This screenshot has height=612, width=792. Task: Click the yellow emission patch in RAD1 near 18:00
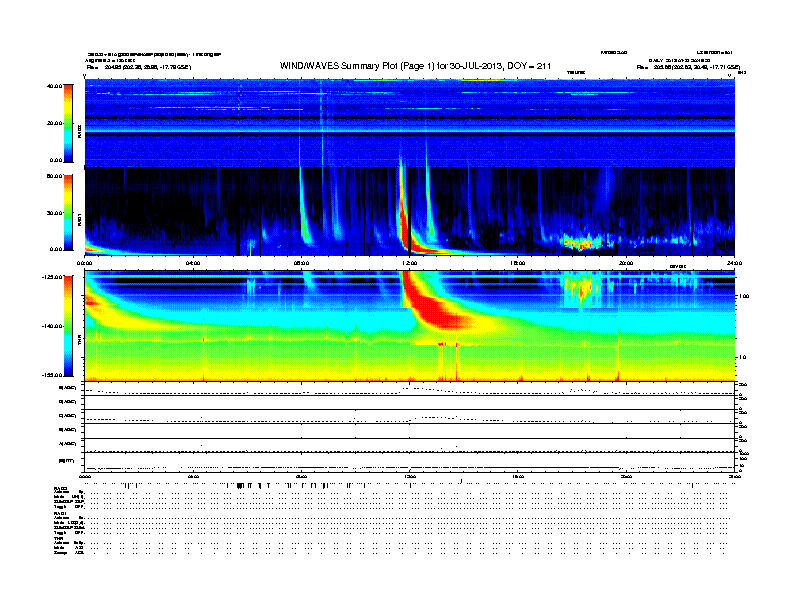point(581,242)
